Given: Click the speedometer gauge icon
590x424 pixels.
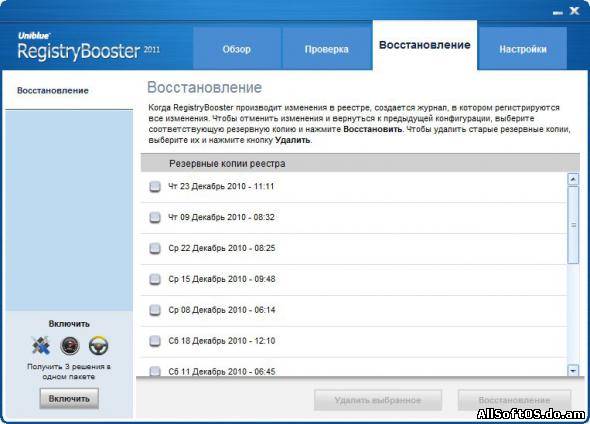Looking at the screenshot, I should click(x=70, y=345).
